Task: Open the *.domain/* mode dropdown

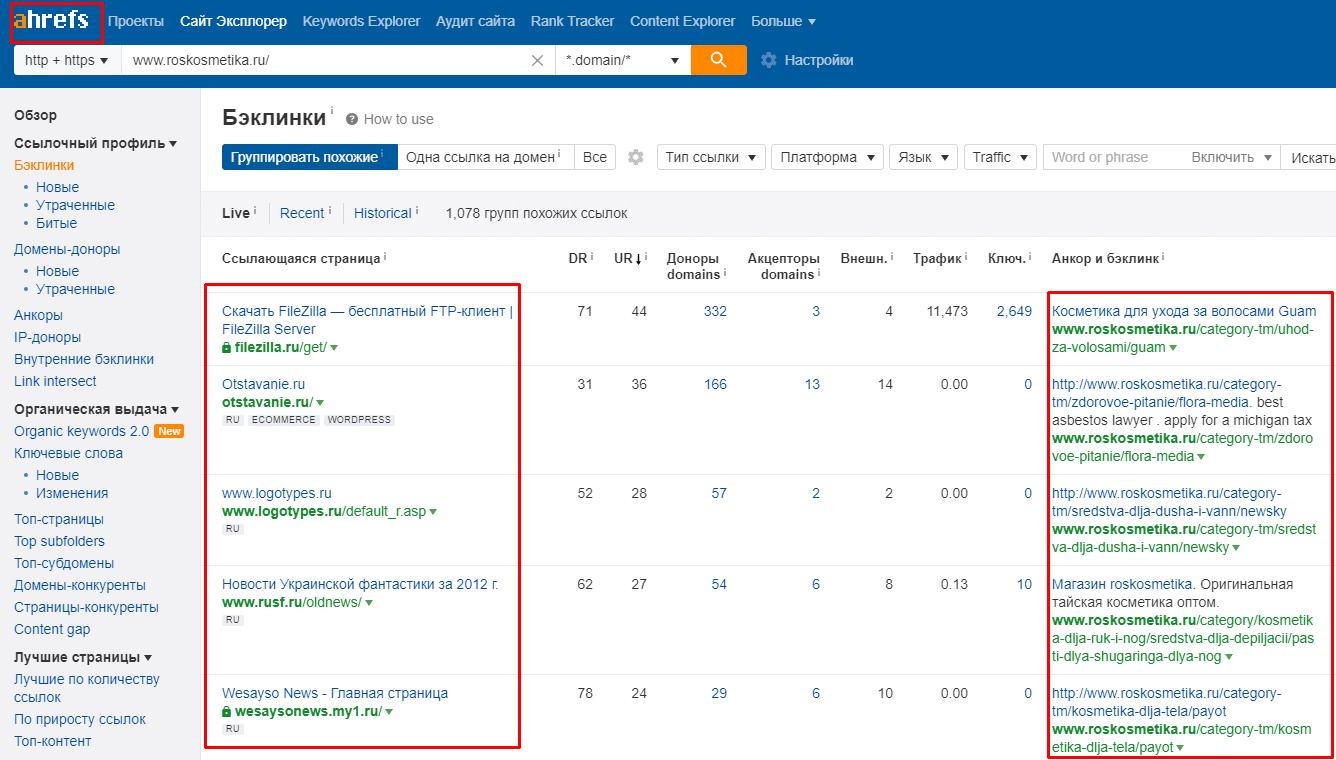Action: pyautogui.click(x=623, y=60)
